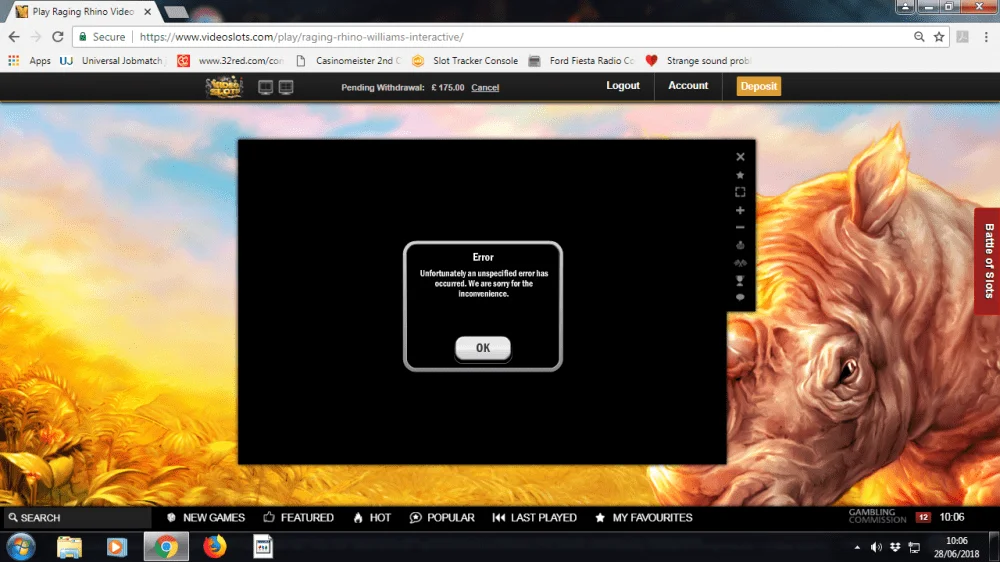
Task: Click the red 12 notification badge
Action: (x=923, y=517)
